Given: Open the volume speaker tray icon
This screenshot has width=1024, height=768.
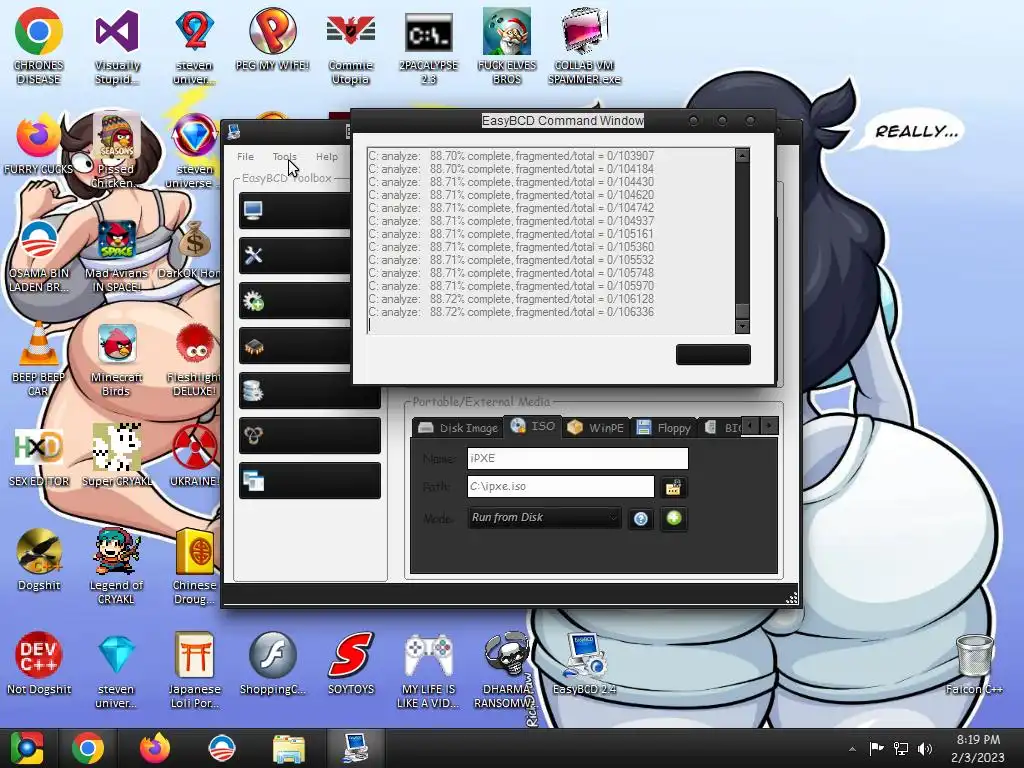Looking at the screenshot, I should click(x=925, y=748).
